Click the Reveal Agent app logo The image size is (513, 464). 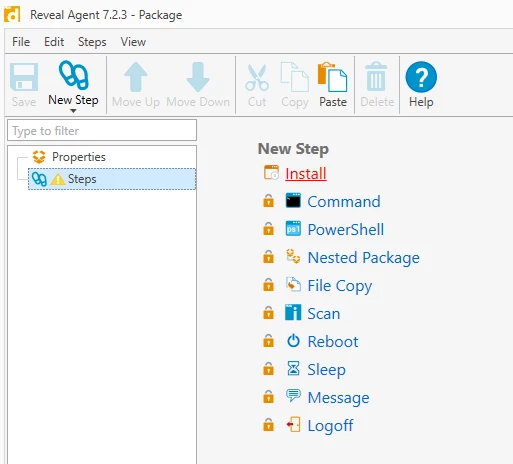(x=12, y=14)
